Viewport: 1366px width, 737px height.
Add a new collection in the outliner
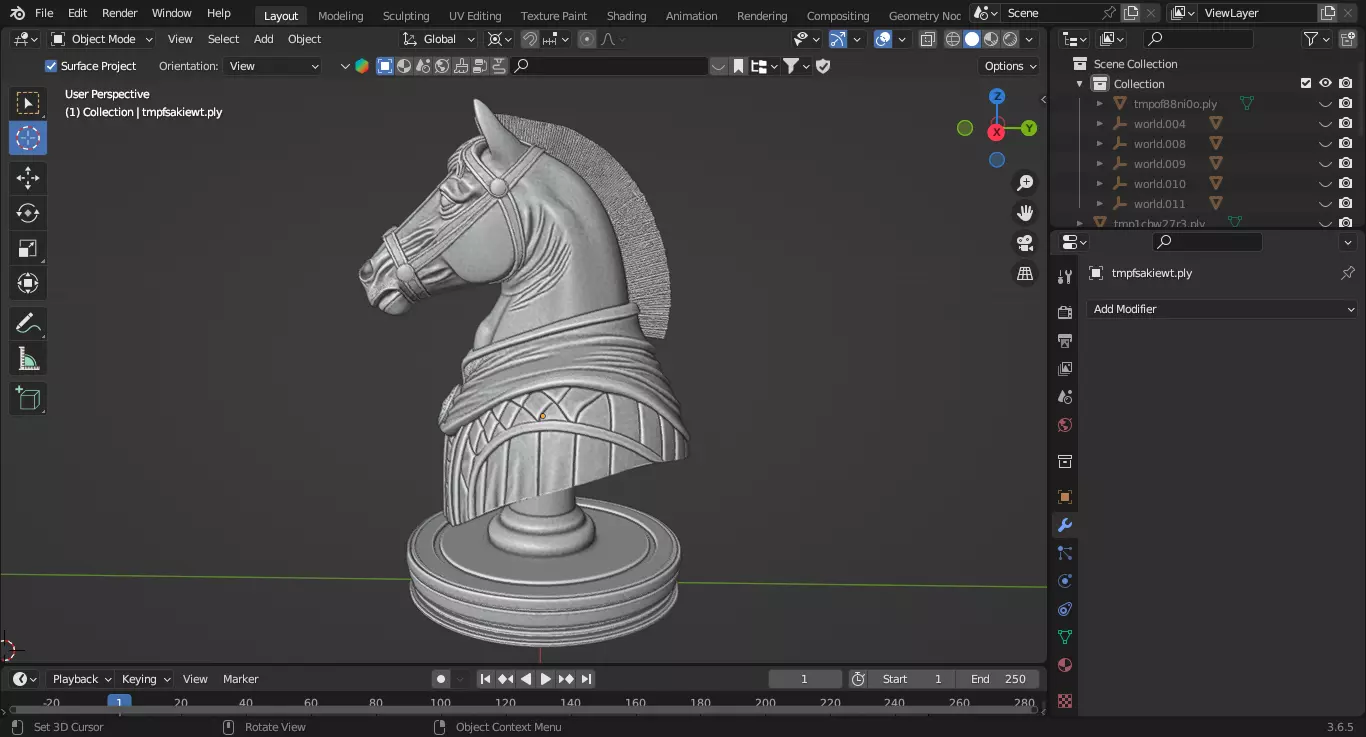tap(1347, 39)
